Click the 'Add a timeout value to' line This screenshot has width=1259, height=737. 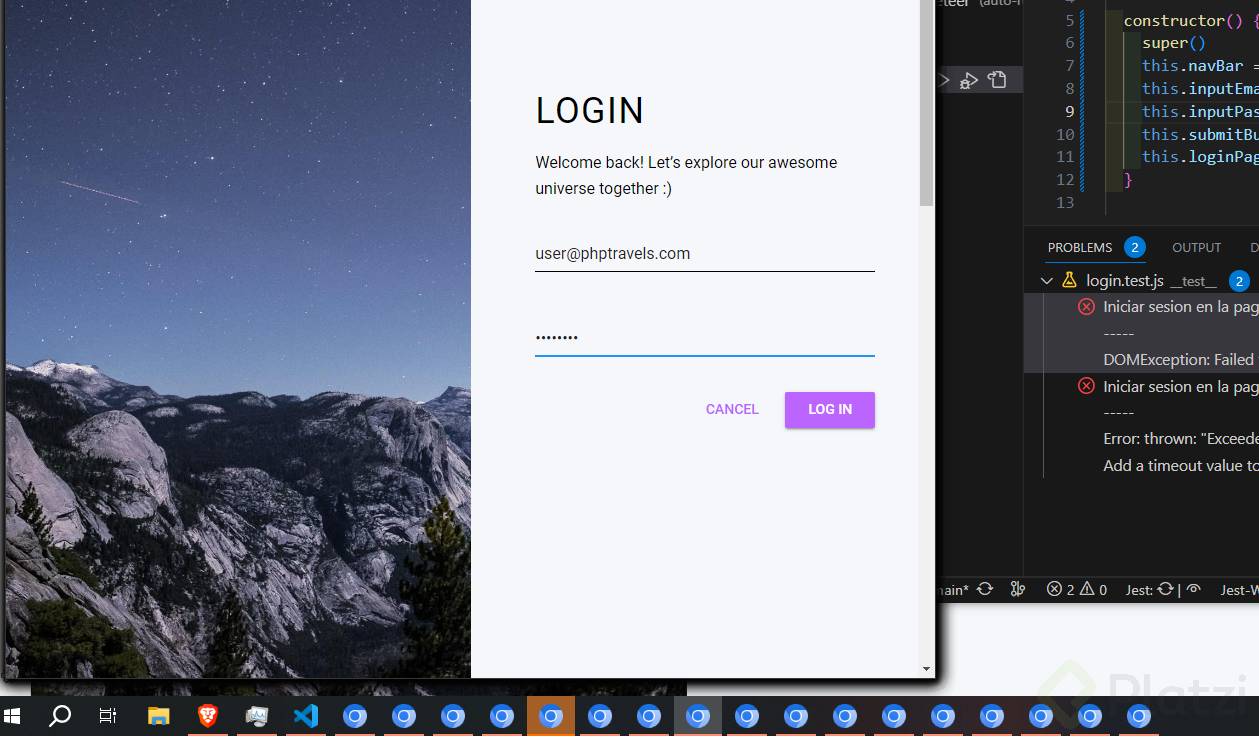[x=1180, y=465]
